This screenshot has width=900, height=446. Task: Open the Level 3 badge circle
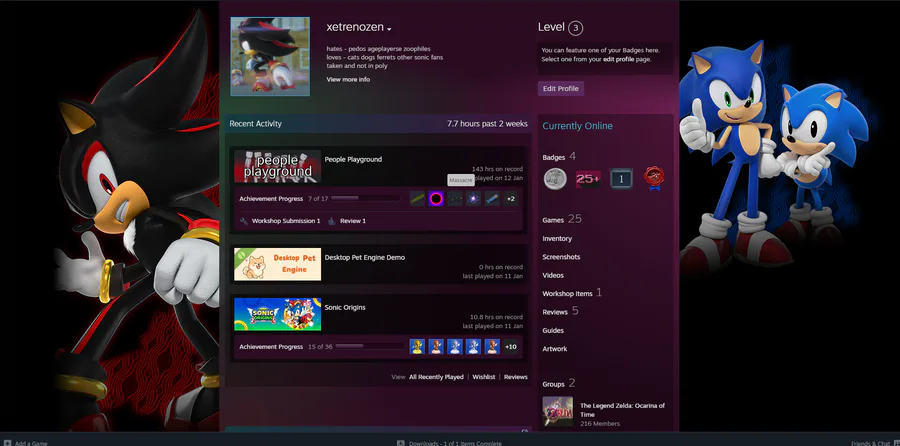coord(575,28)
